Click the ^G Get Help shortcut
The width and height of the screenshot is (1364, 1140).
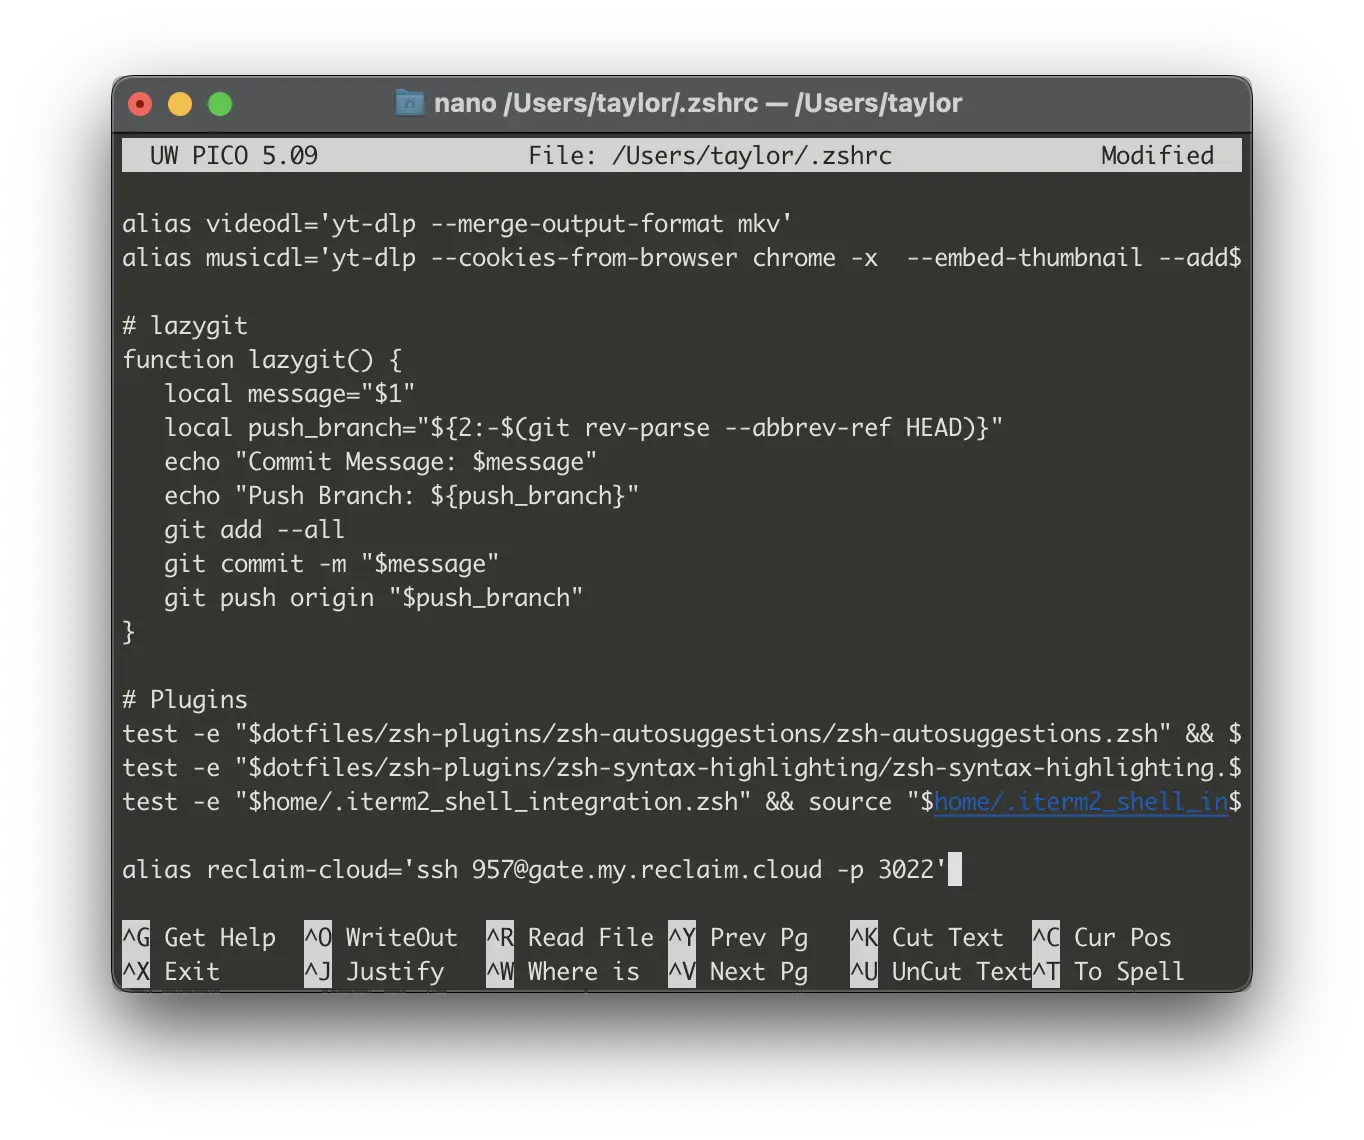[x=199, y=937]
